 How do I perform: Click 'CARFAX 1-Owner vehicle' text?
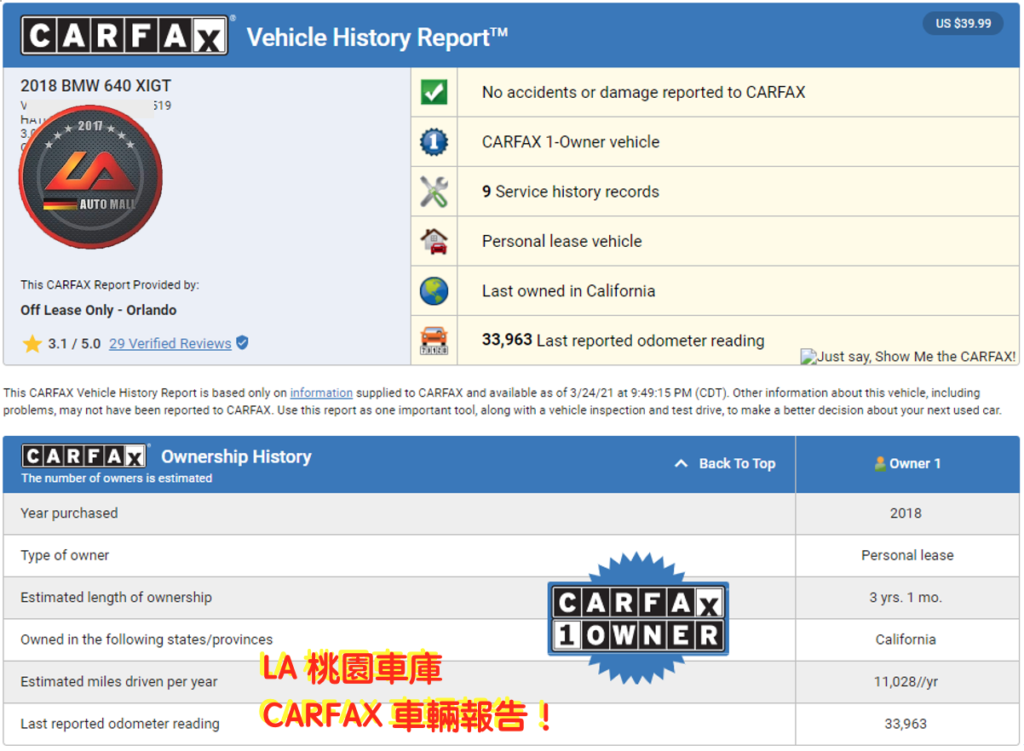point(571,142)
